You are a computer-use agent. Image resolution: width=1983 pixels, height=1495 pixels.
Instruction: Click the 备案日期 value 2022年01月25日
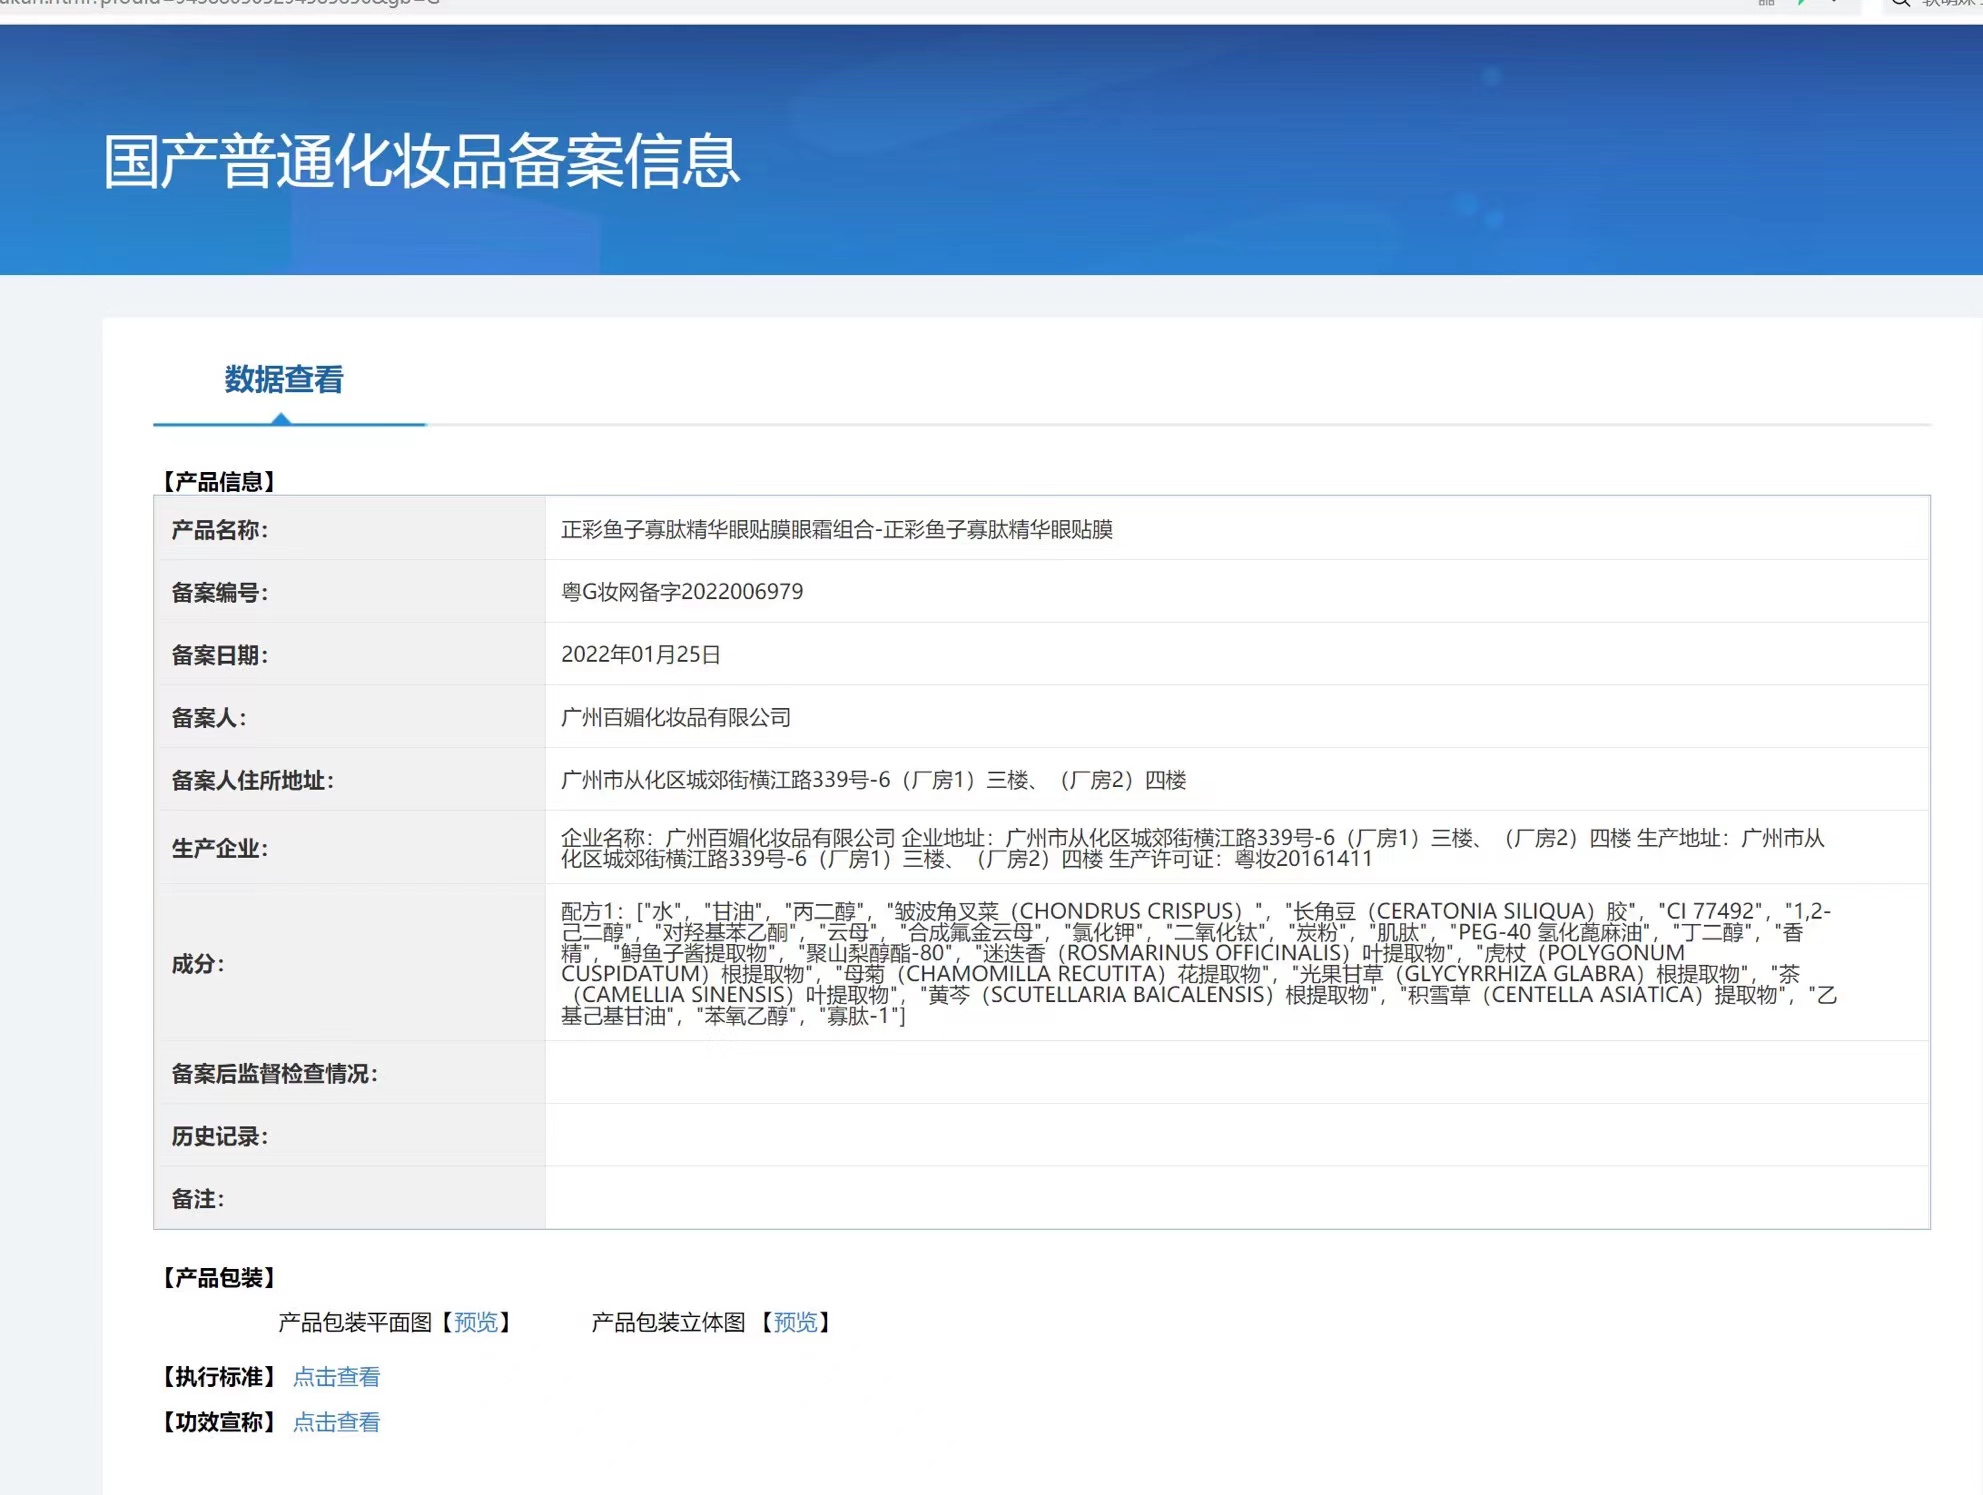640,654
